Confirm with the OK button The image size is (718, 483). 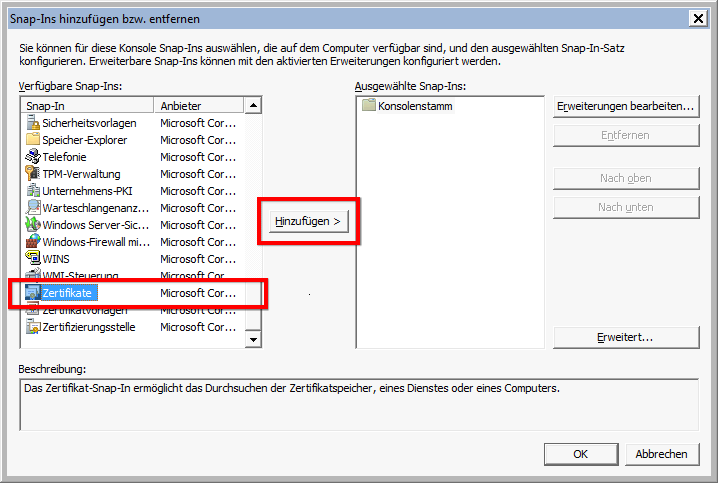point(580,454)
